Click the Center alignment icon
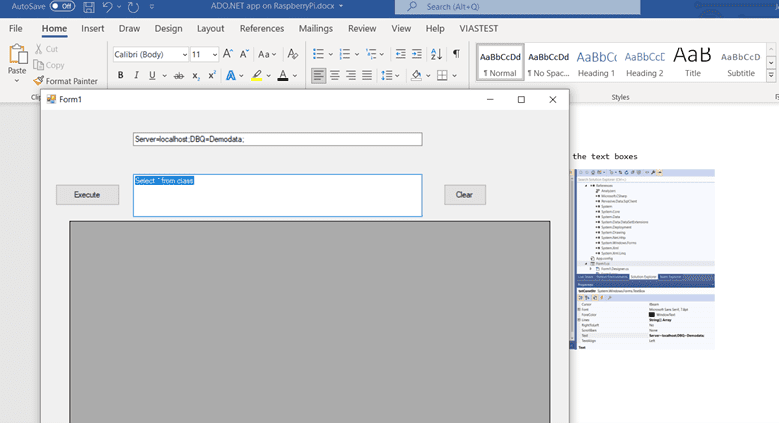 (335, 76)
